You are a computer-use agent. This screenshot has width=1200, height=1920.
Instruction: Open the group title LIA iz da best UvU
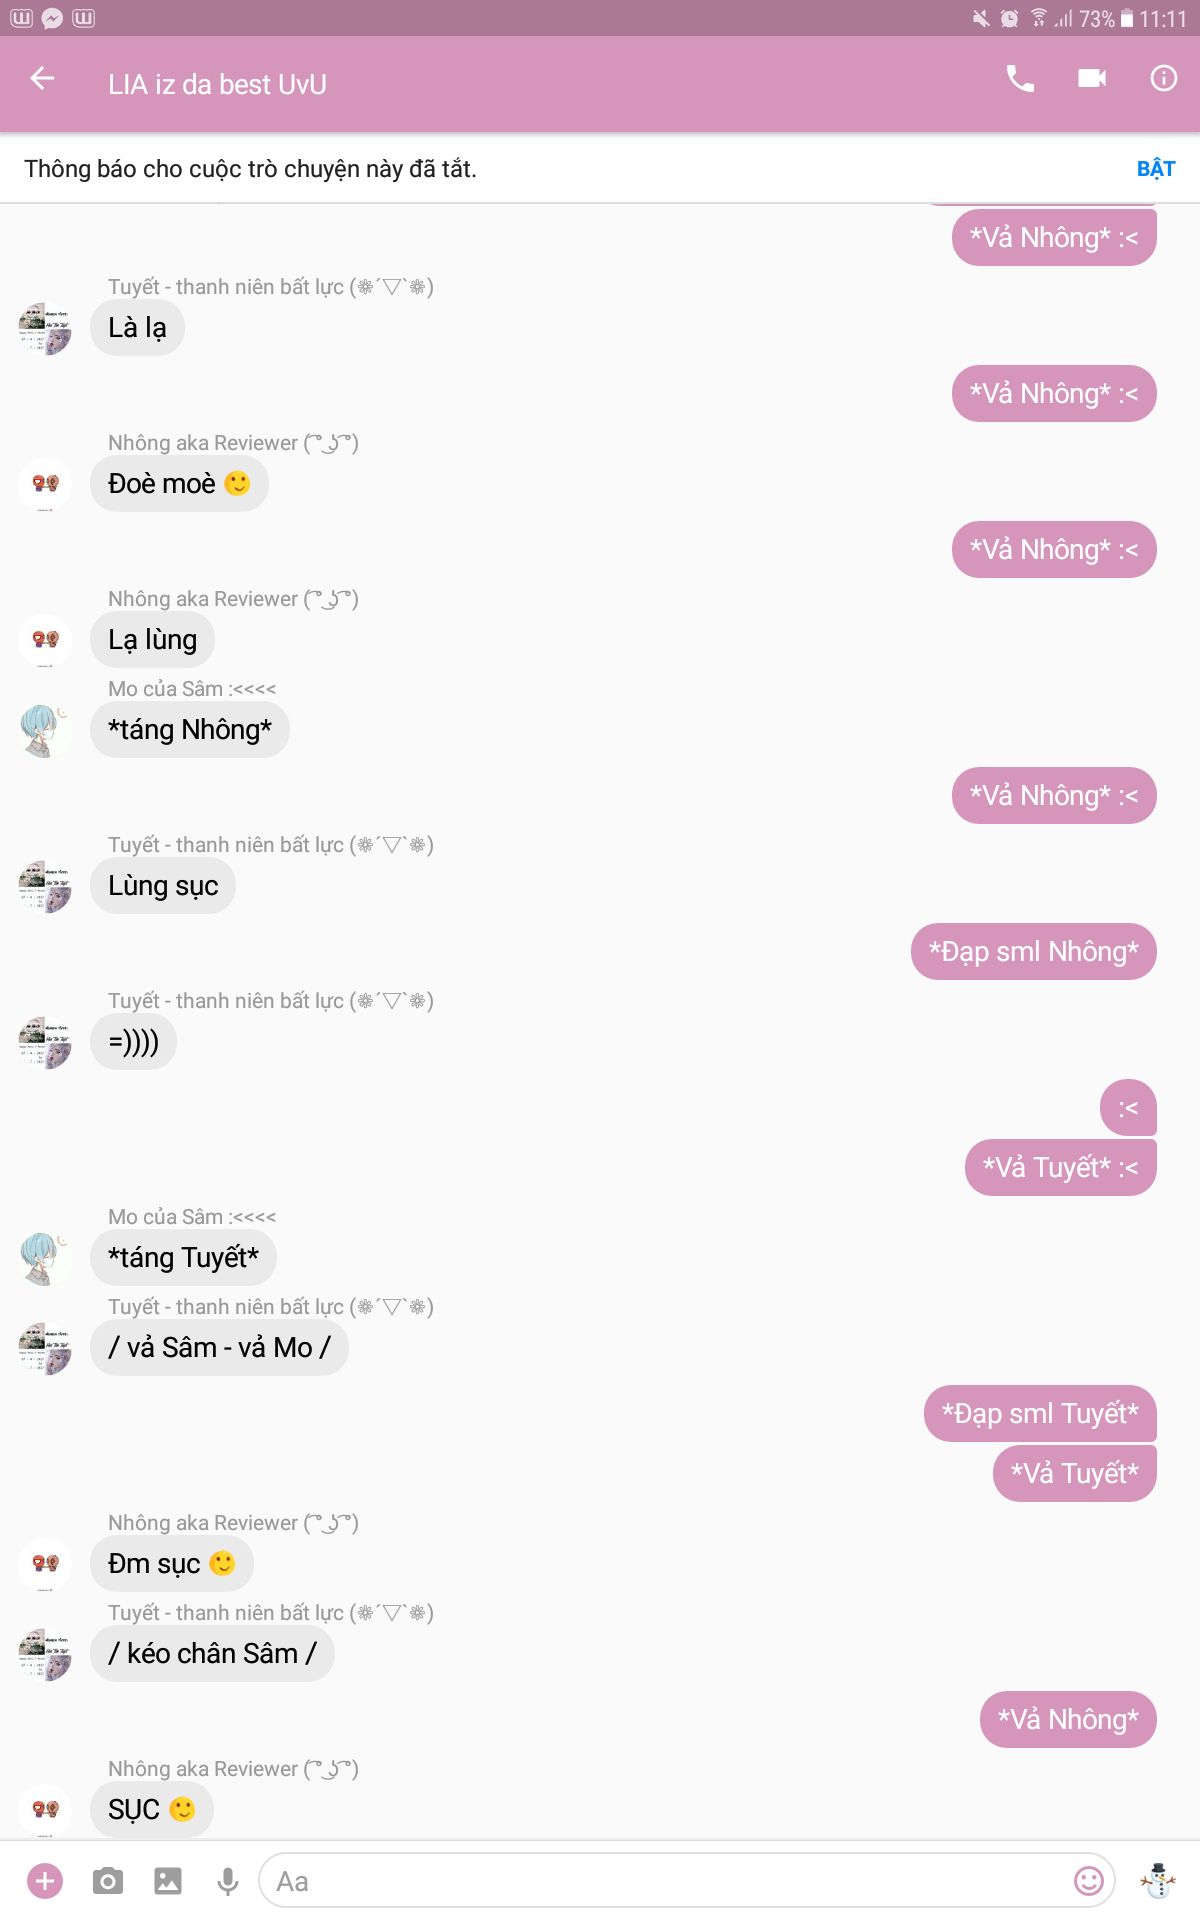pos(217,84)
